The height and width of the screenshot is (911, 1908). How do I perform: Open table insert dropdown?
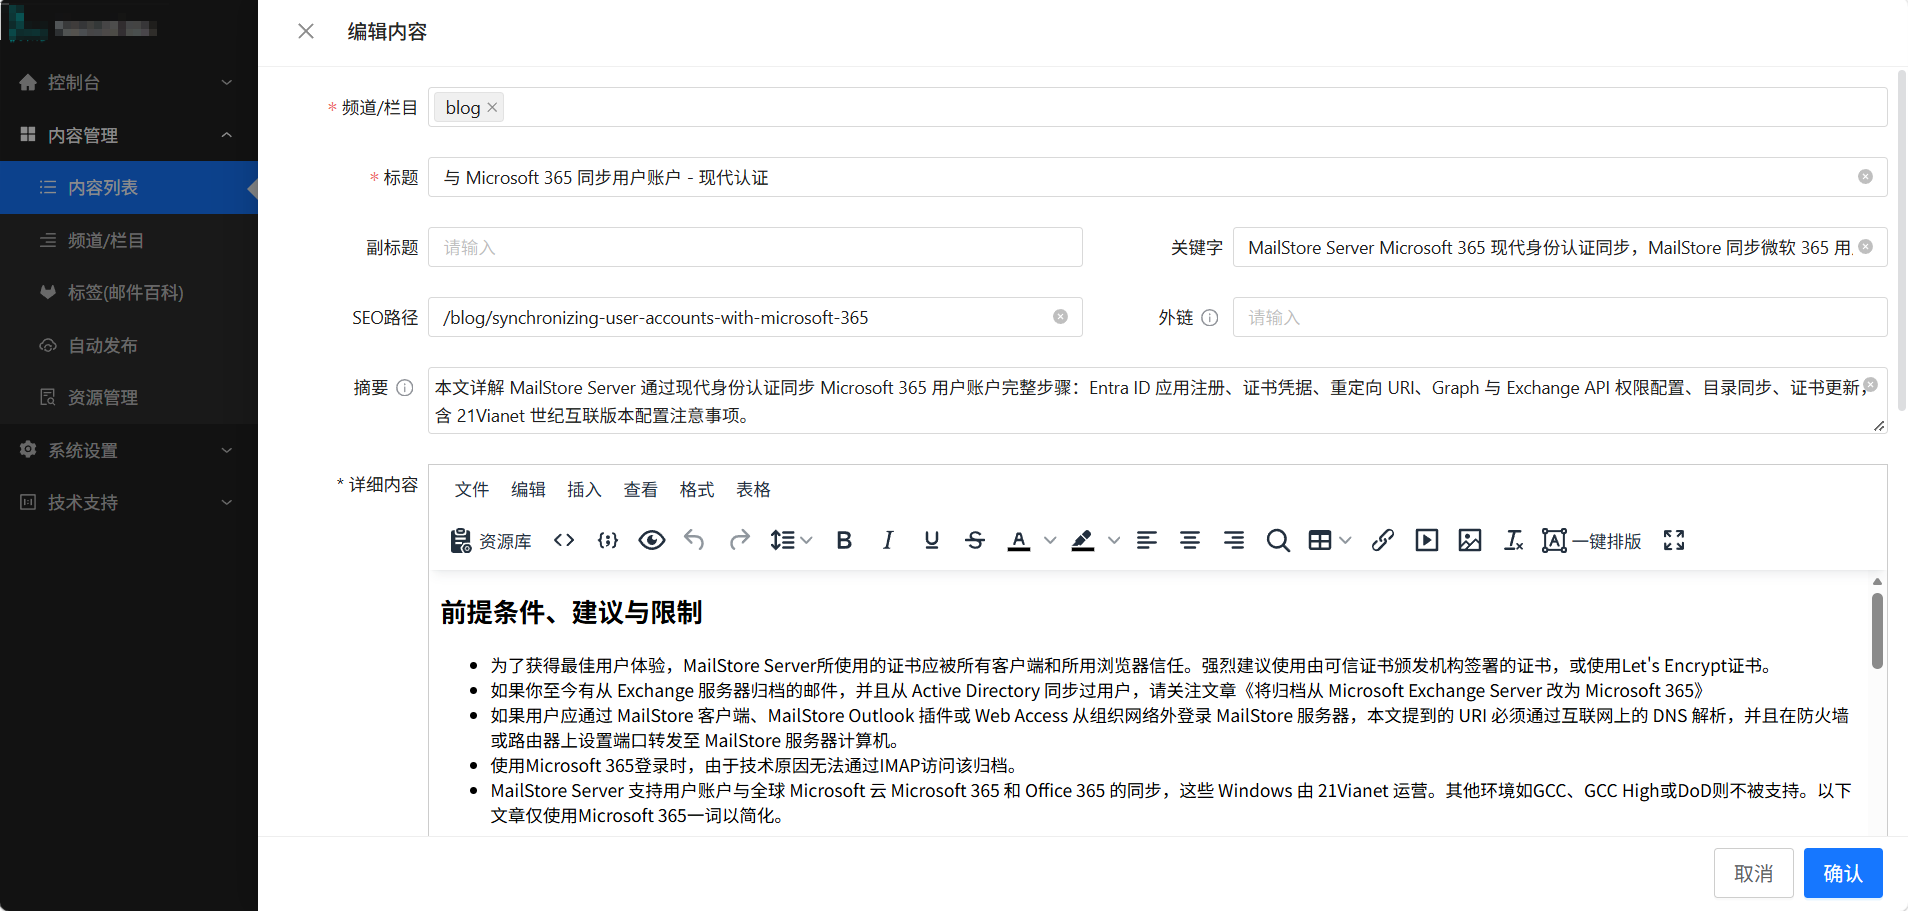tap(1330, 541)
